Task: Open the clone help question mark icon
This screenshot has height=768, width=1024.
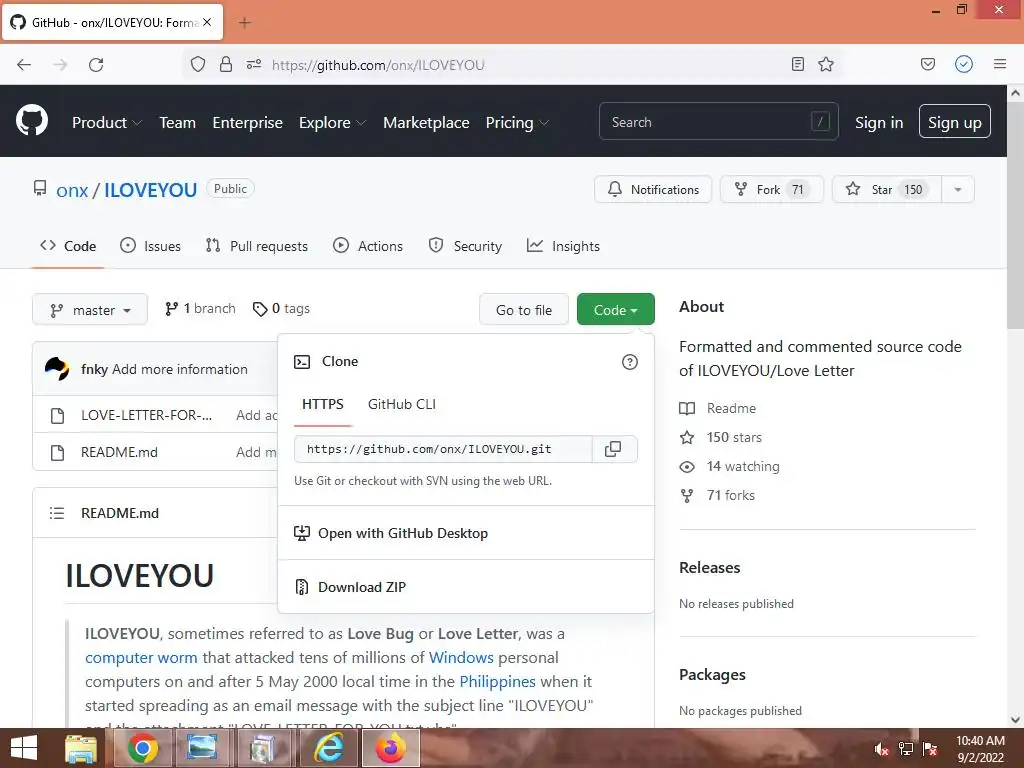Action: tap(630, 362)
